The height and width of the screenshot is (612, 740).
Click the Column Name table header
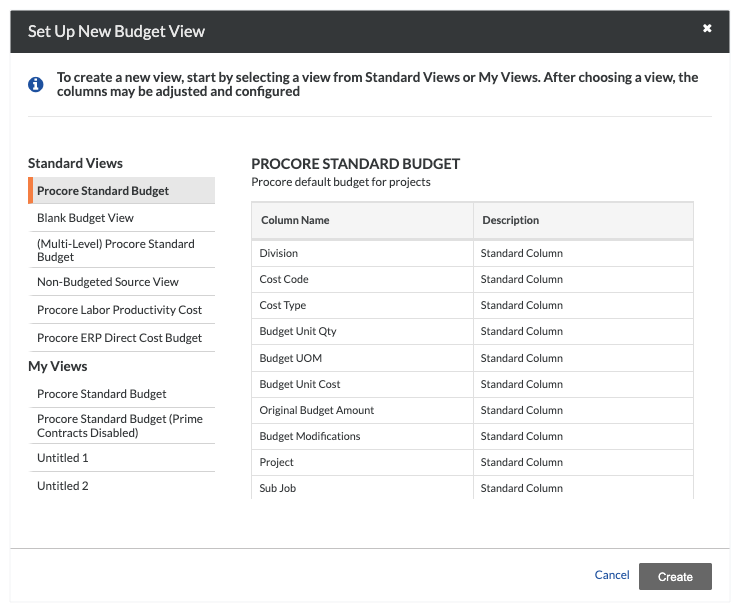coord(362,220)
